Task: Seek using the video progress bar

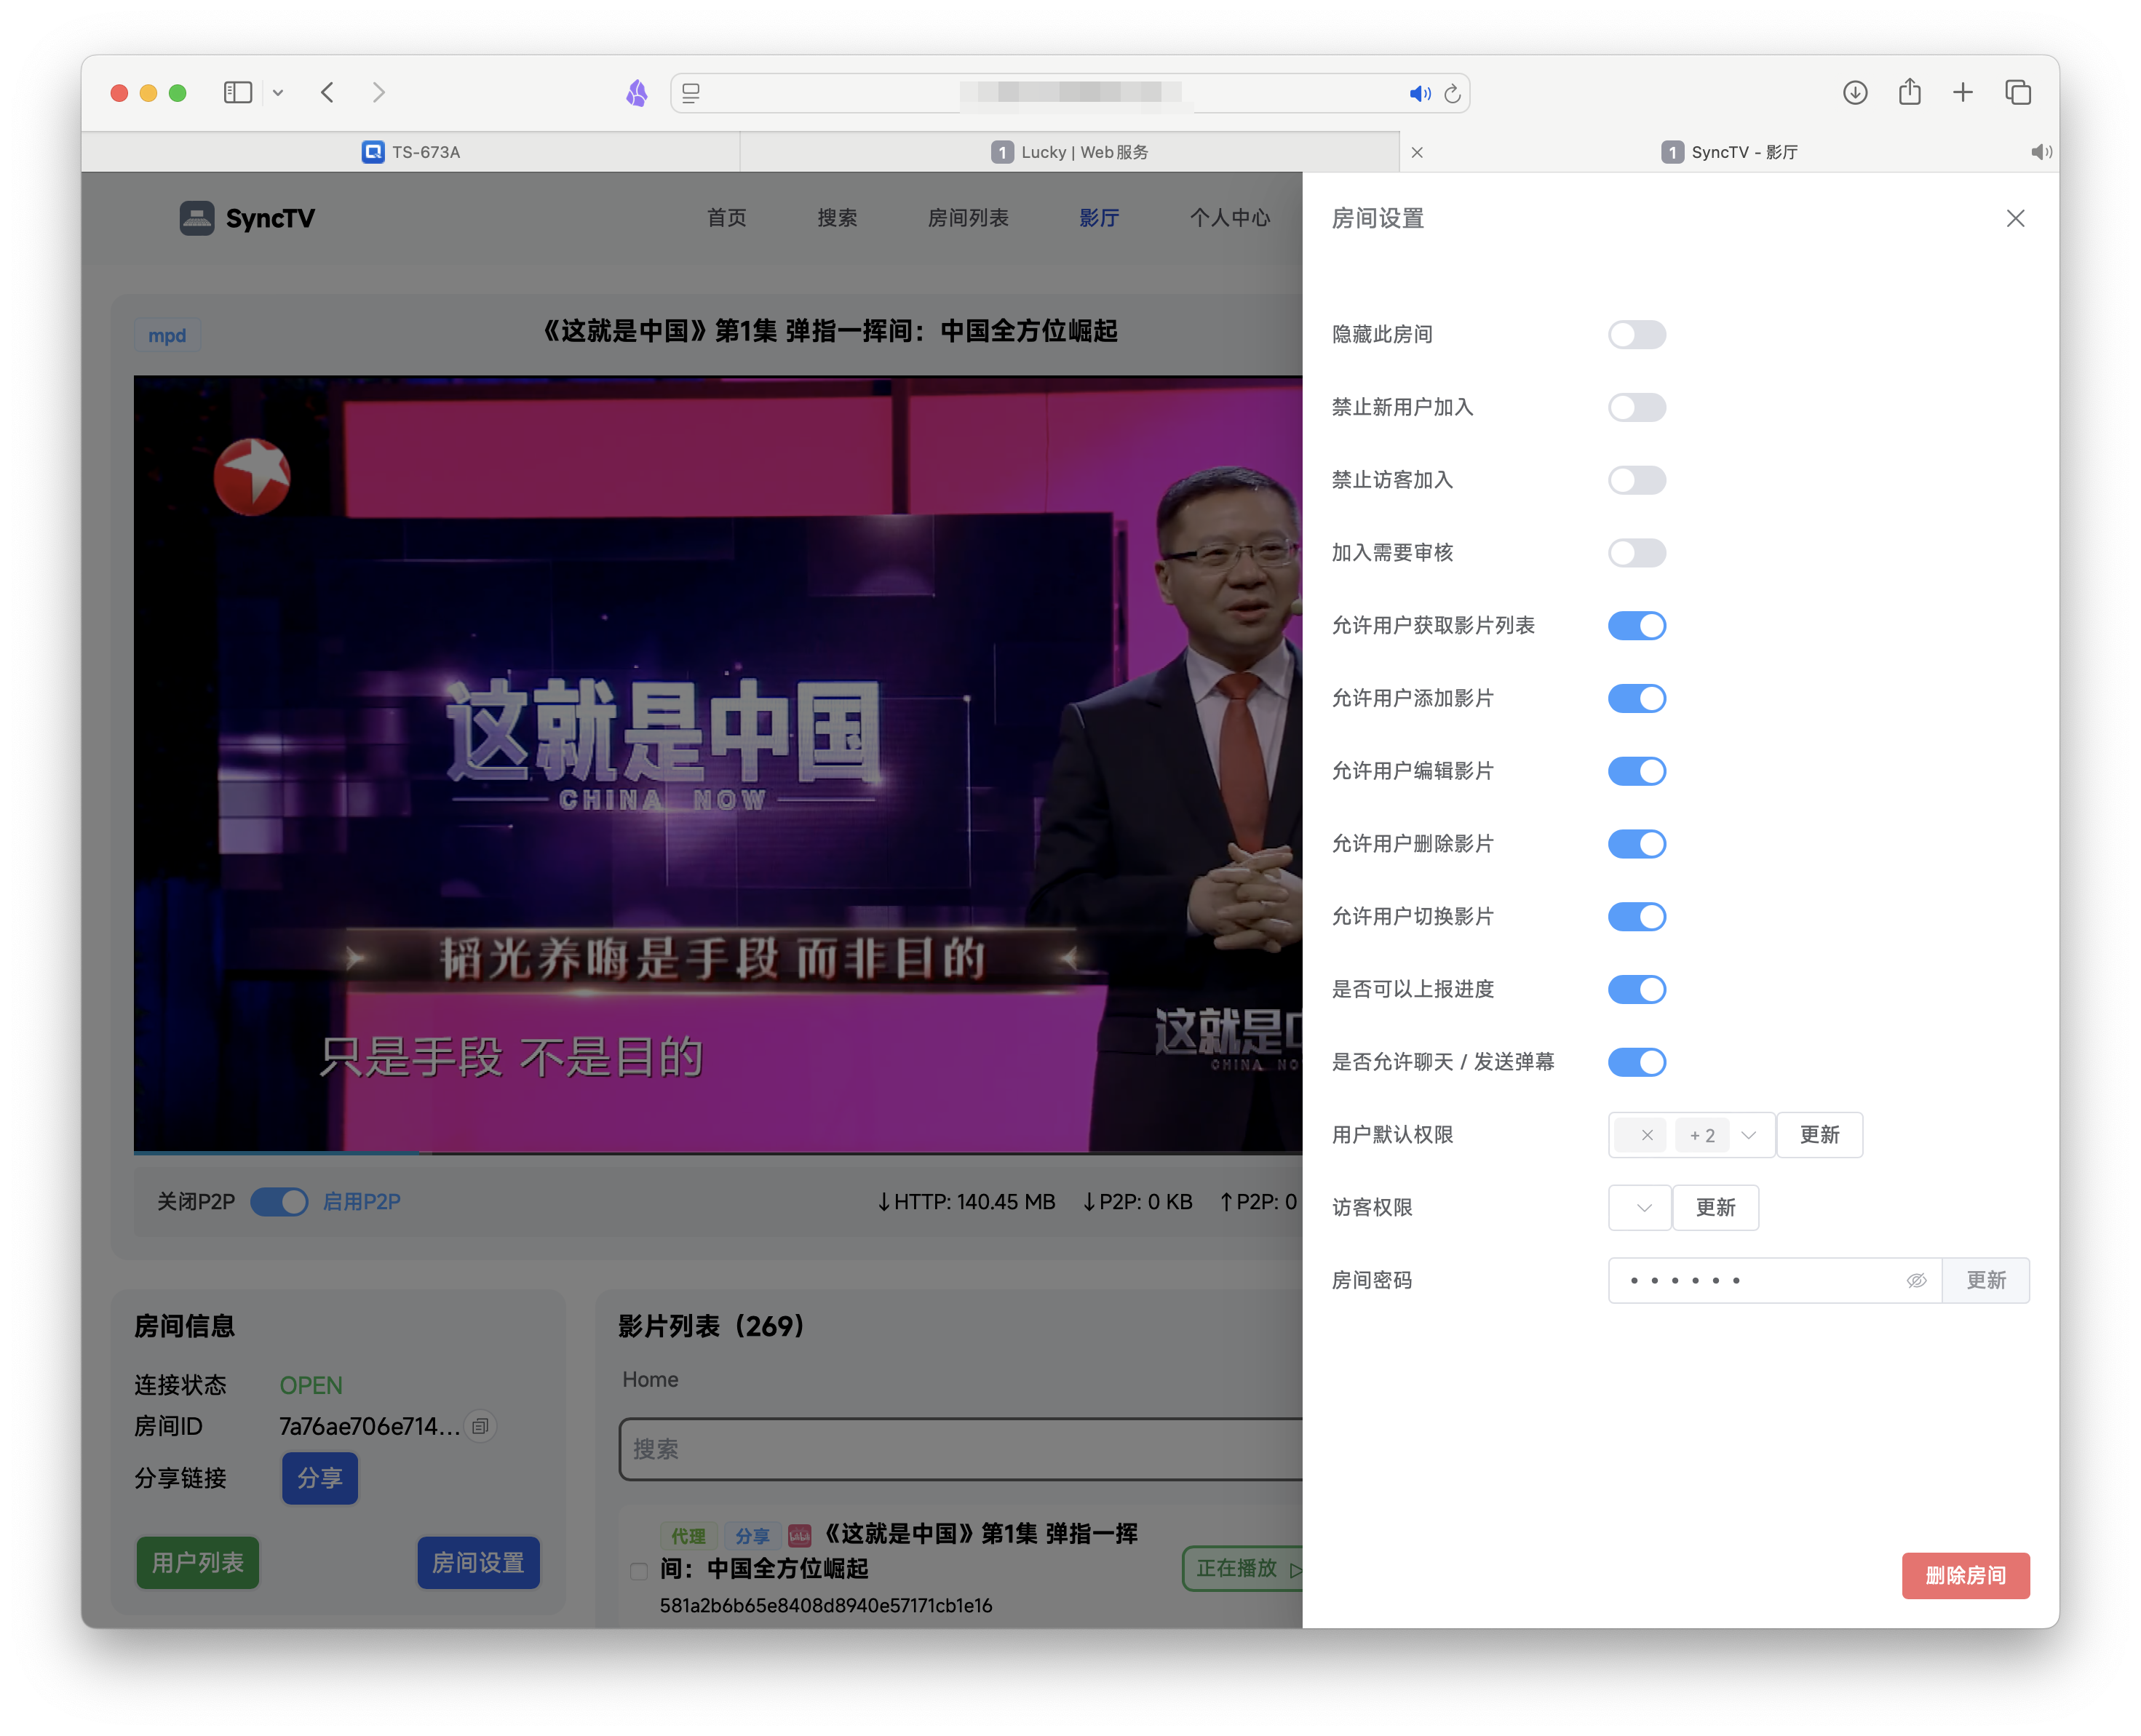Action: (x=718, y=1153)
